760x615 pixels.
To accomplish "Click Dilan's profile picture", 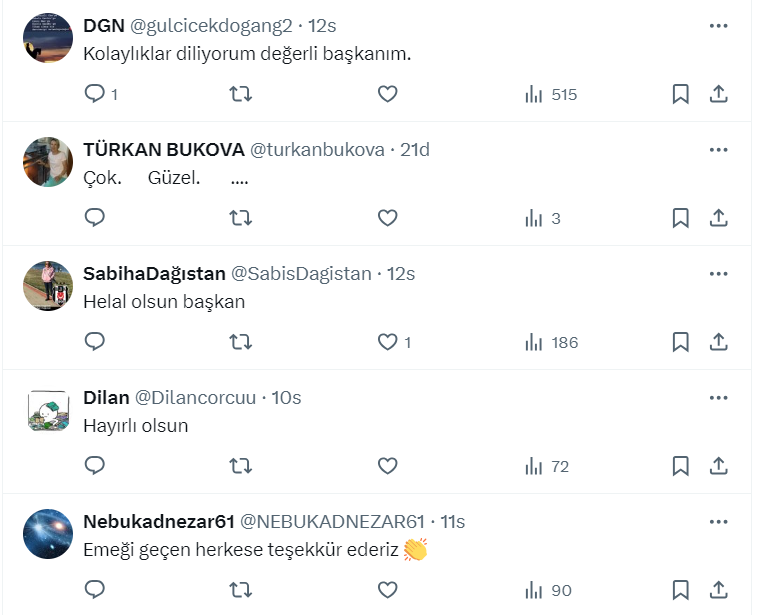I will tap(48, 410).
